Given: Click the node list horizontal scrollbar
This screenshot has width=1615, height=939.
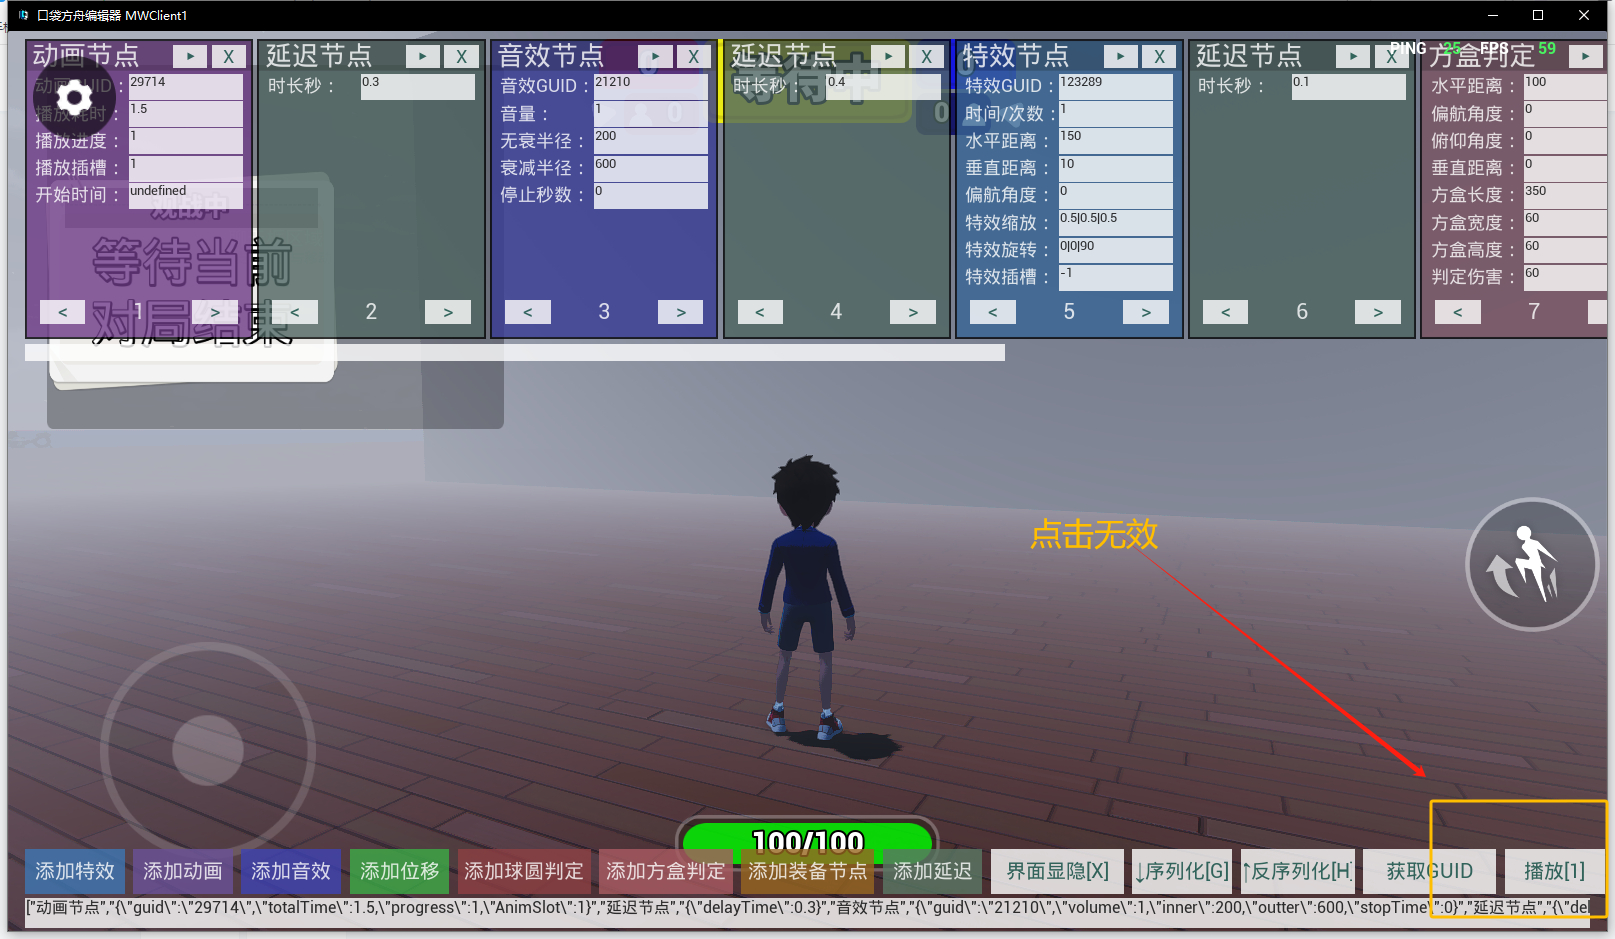Looking at the screenshot, I should (515, 352).
